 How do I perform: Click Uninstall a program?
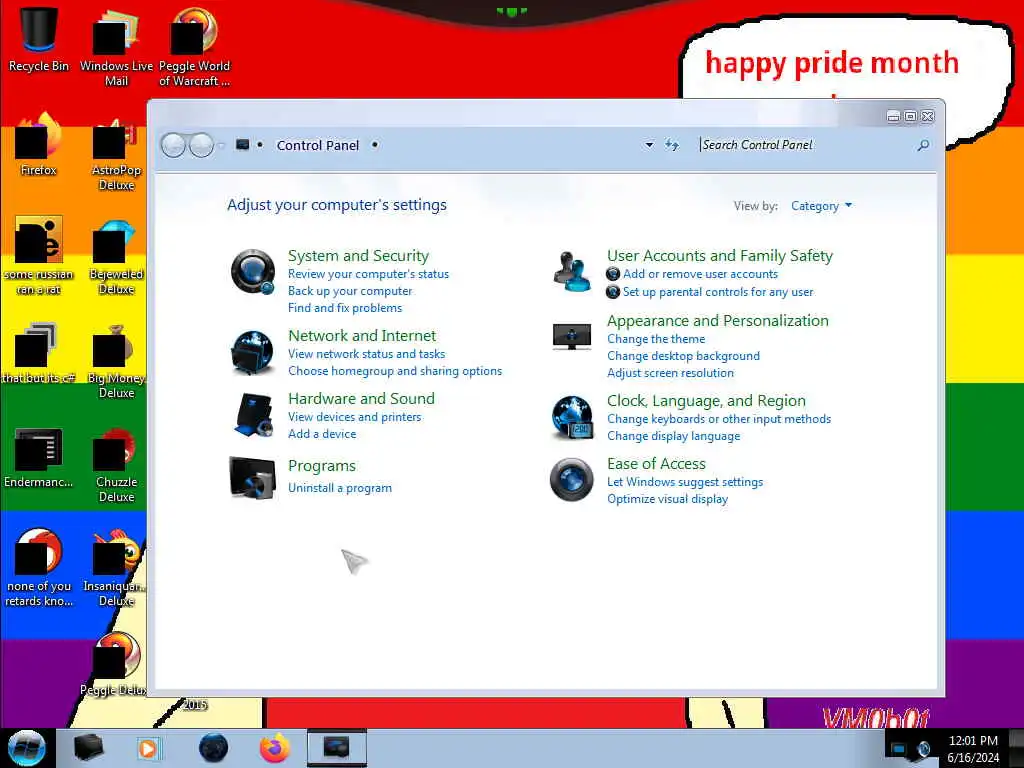(340, 488)
